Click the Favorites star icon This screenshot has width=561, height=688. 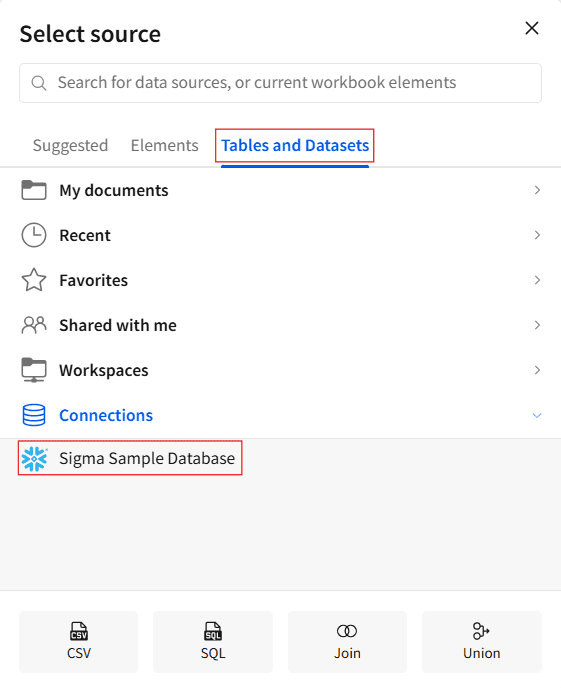tap(34, 280)
